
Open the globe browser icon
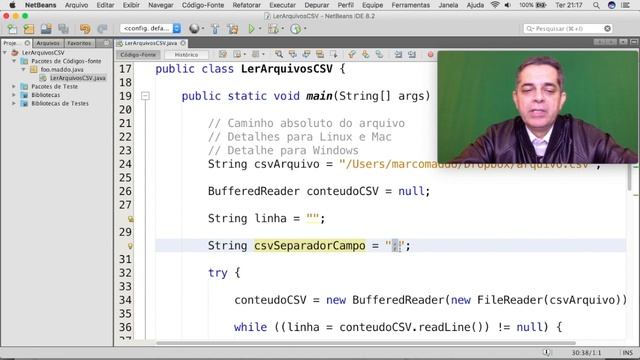pyautogui.click(x=194, y=29)
